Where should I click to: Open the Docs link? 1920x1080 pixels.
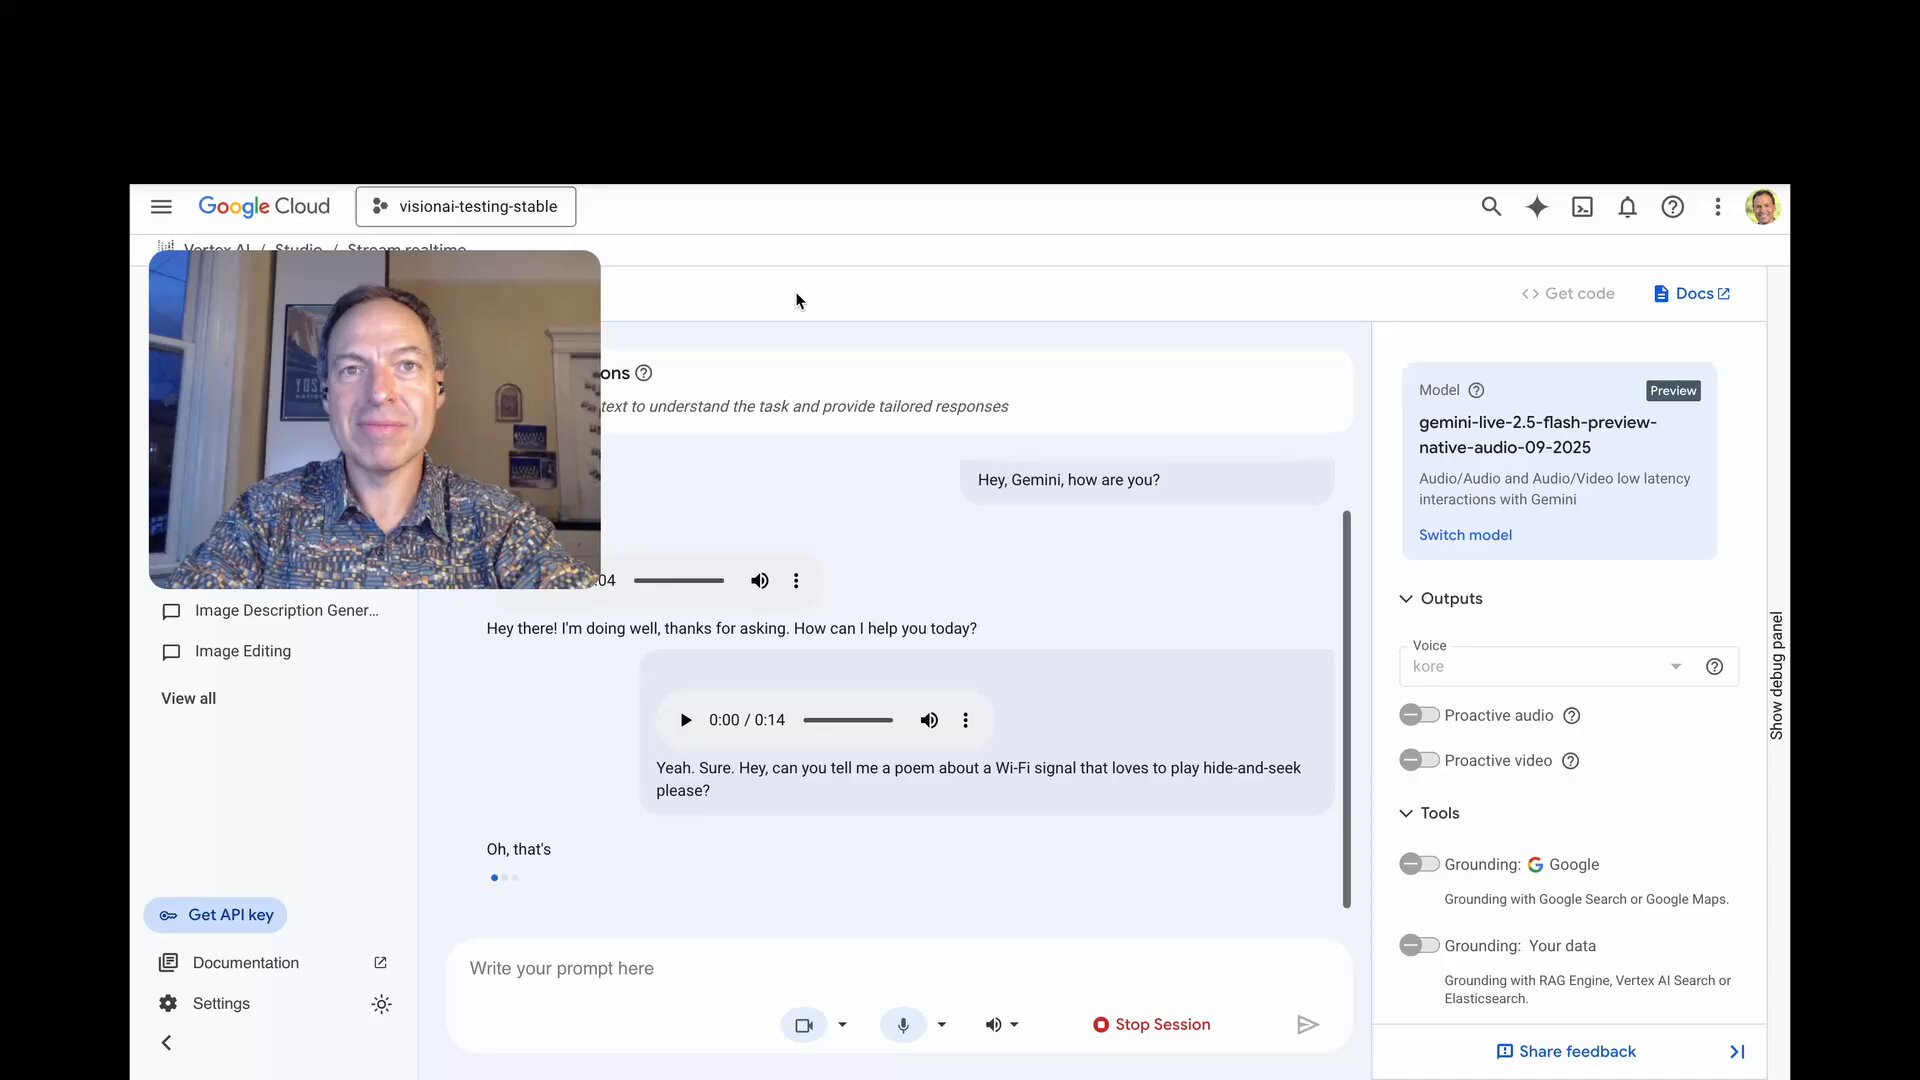tap(1692, 293)
